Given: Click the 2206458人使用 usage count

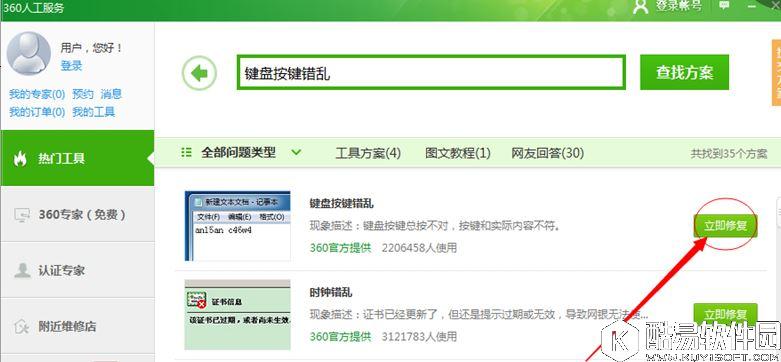Looking at the screenshot, I should point(419,247).
